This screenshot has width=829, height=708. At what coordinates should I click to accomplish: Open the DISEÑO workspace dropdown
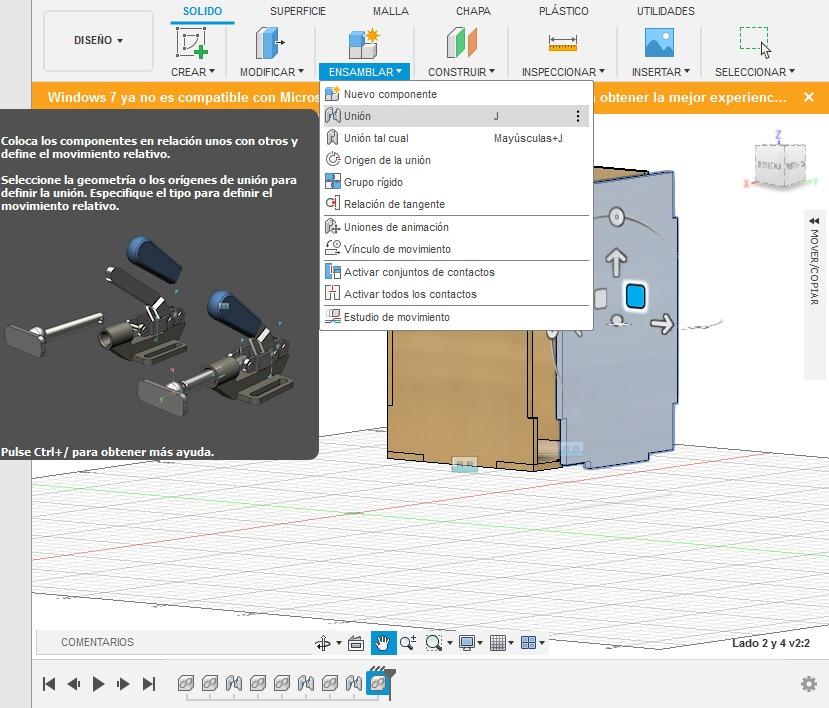98,41
